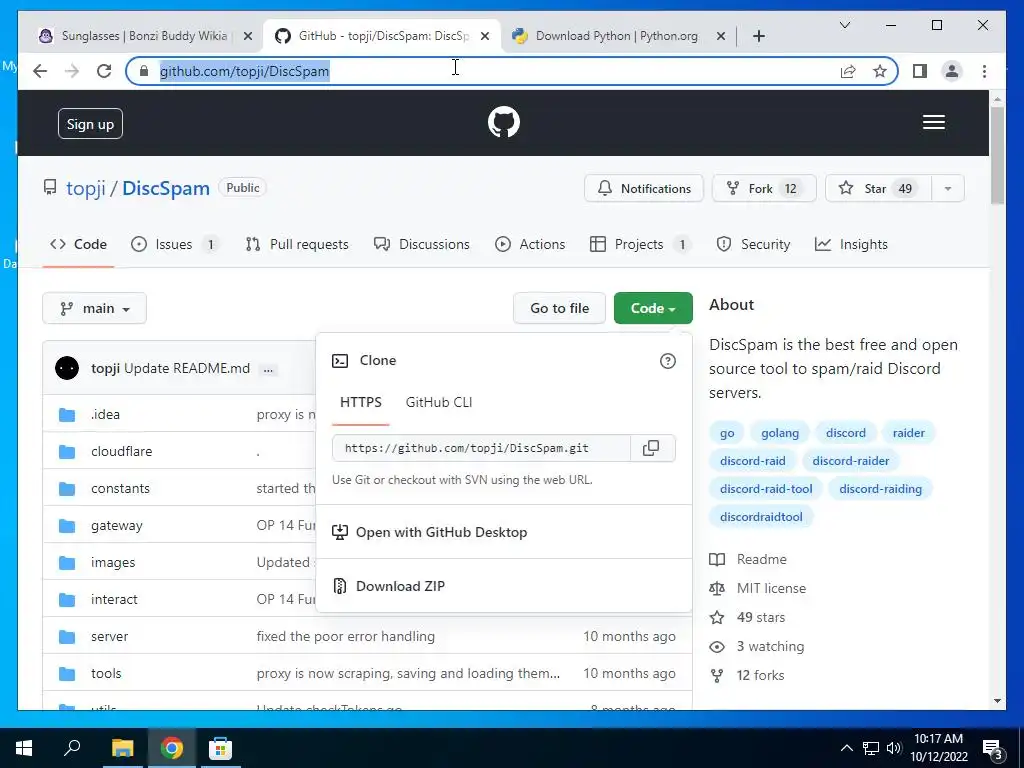This screenshot has height=768, width=1024.
Task: Select the GitHub CLI clone tab
Action: pos(439,402)
